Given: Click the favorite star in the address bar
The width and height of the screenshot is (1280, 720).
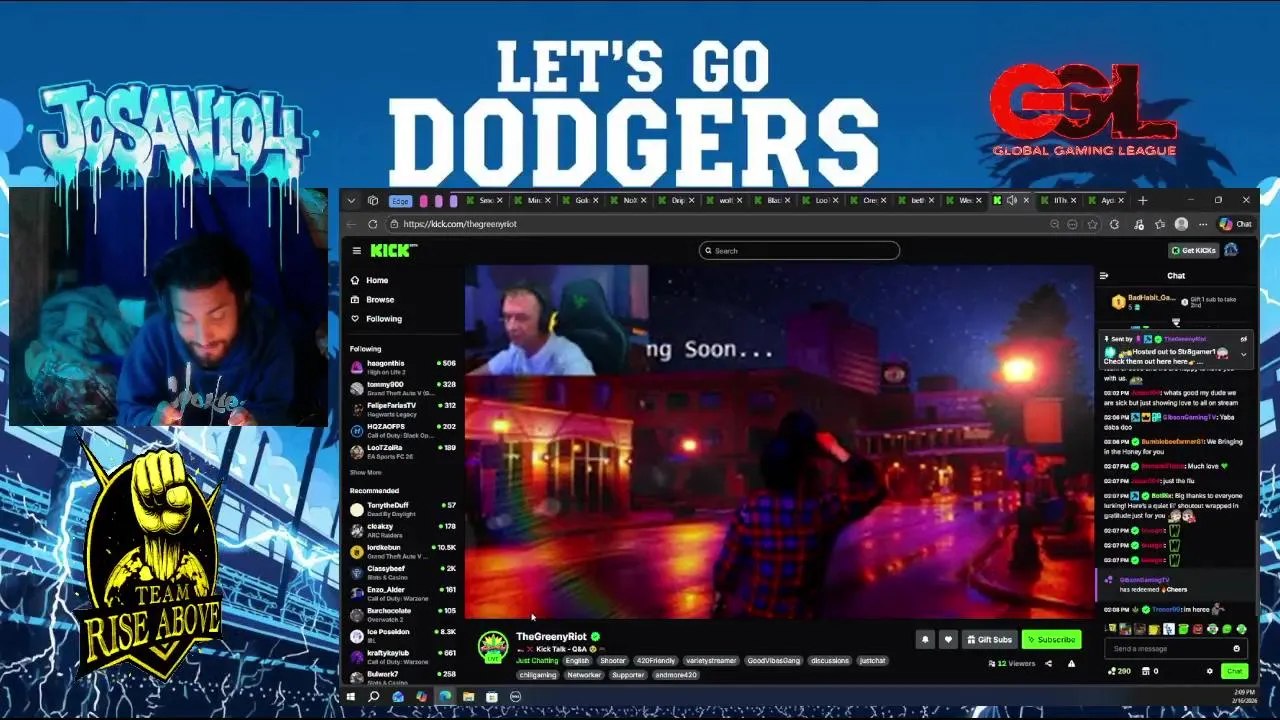Looking at the screenshot, I should pyautogui.click(x=1094, y=224).
